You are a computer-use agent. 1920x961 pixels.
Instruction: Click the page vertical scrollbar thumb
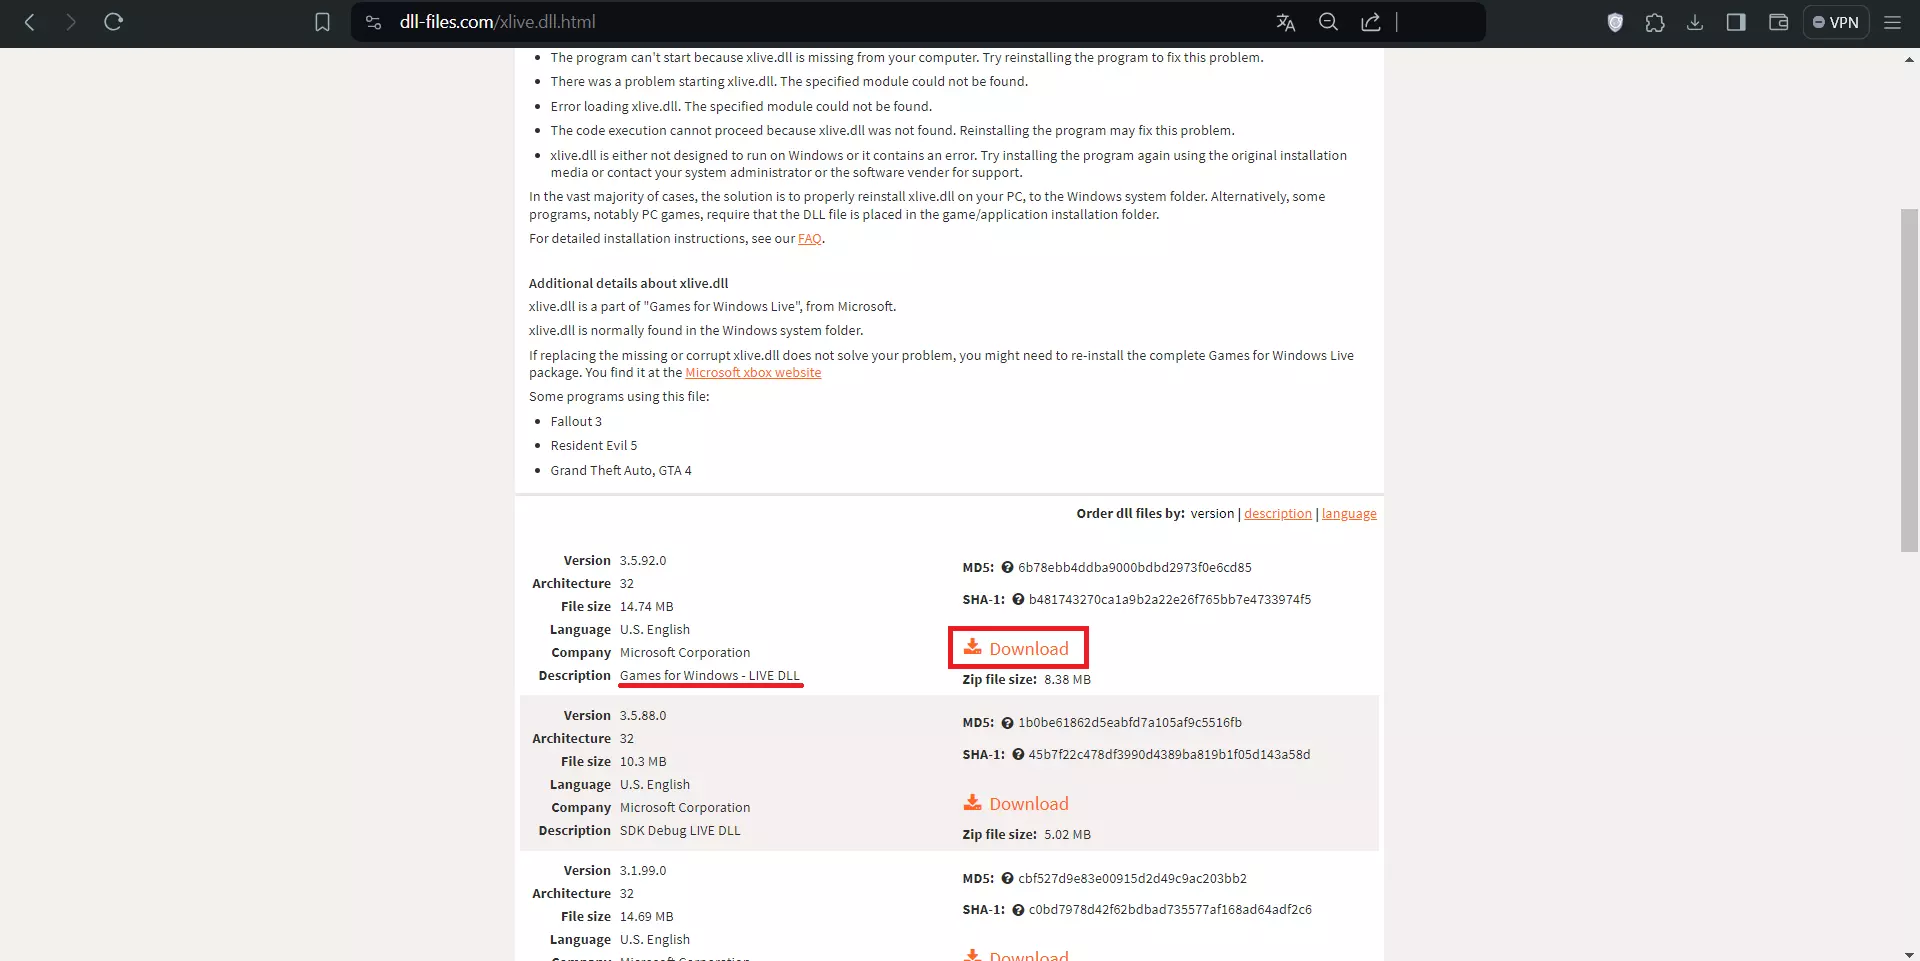point(1909,380)
